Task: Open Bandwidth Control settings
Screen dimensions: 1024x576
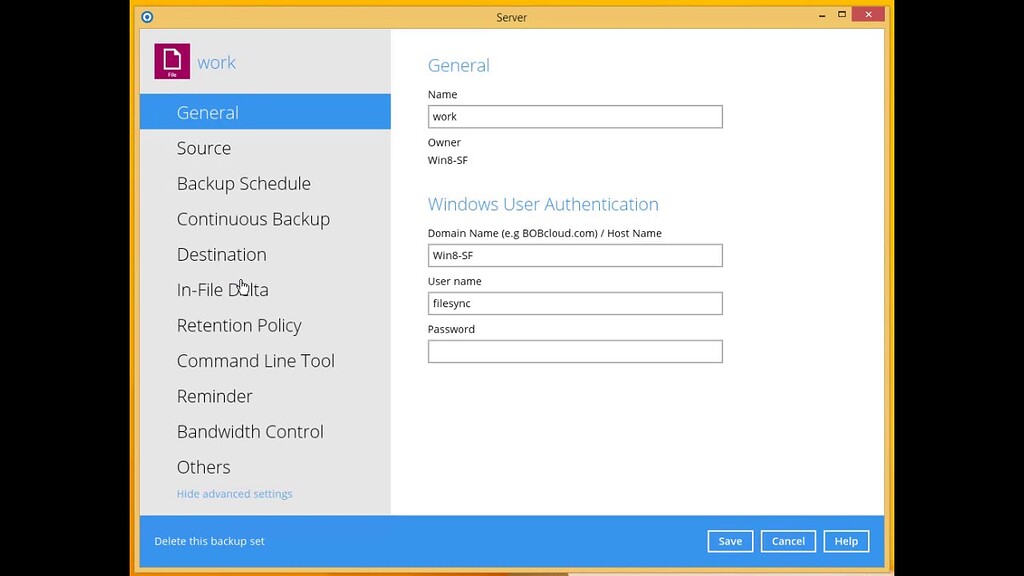Action: (x=250, y=432)
